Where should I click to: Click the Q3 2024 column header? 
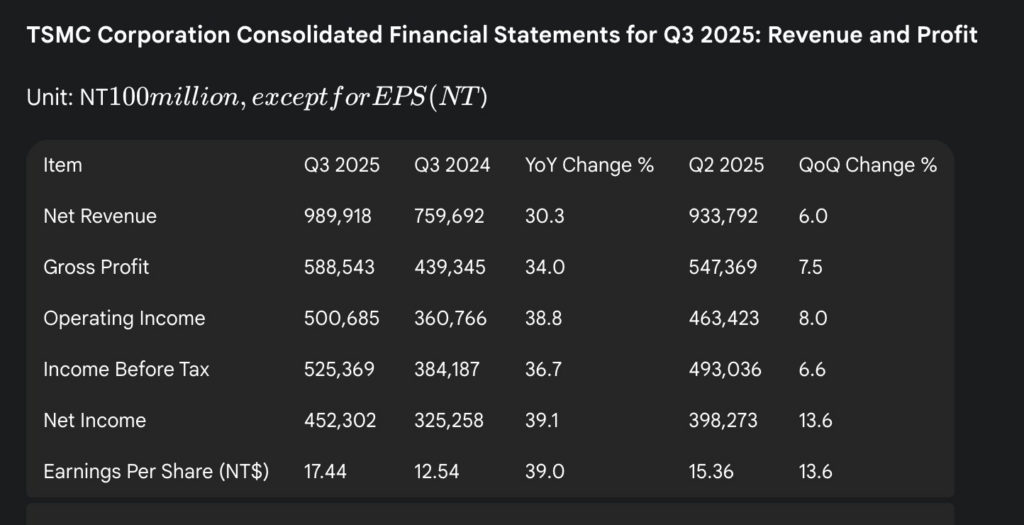[x=452, y=165]
